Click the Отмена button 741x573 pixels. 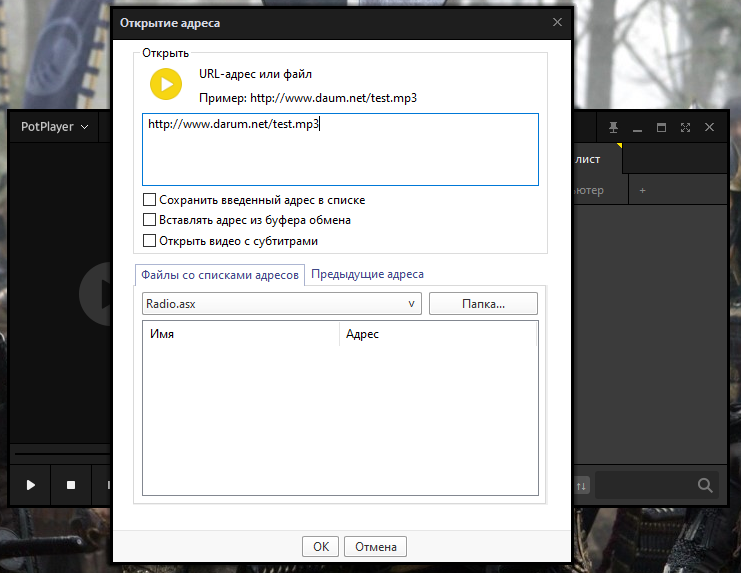376,546
